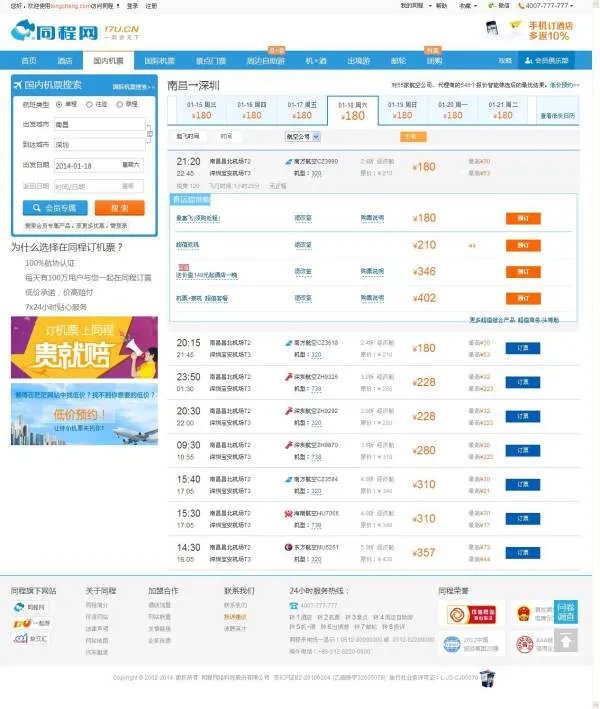600x709 pixels.
Task: Click the blue globe award badge in footer
Action: pyautogui.click(x=452, y=644)
